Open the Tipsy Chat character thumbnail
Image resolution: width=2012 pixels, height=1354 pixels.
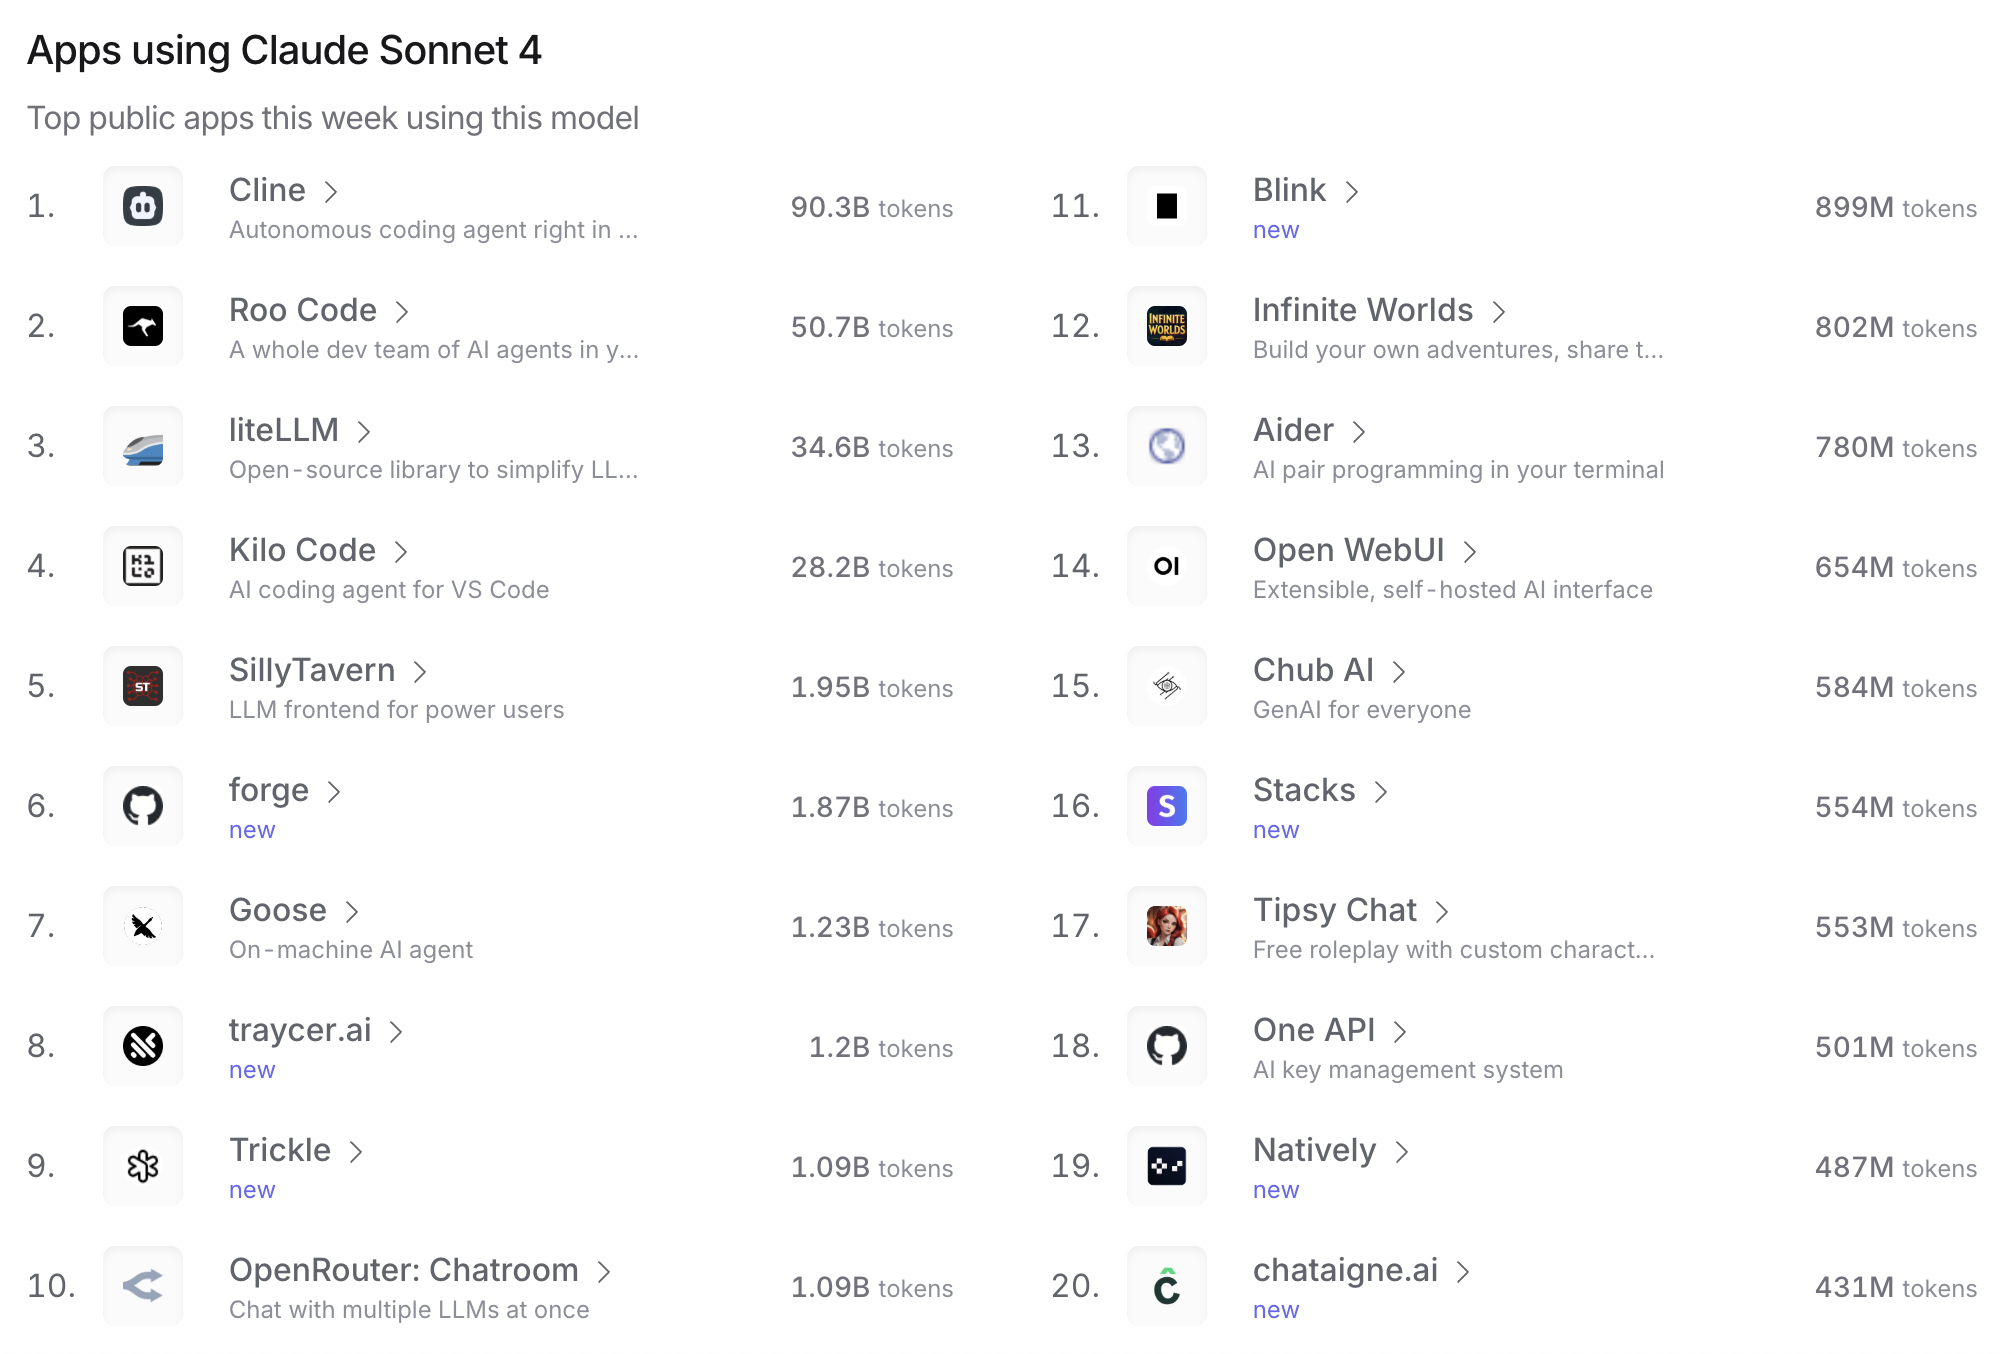(x=1167, y=926)
